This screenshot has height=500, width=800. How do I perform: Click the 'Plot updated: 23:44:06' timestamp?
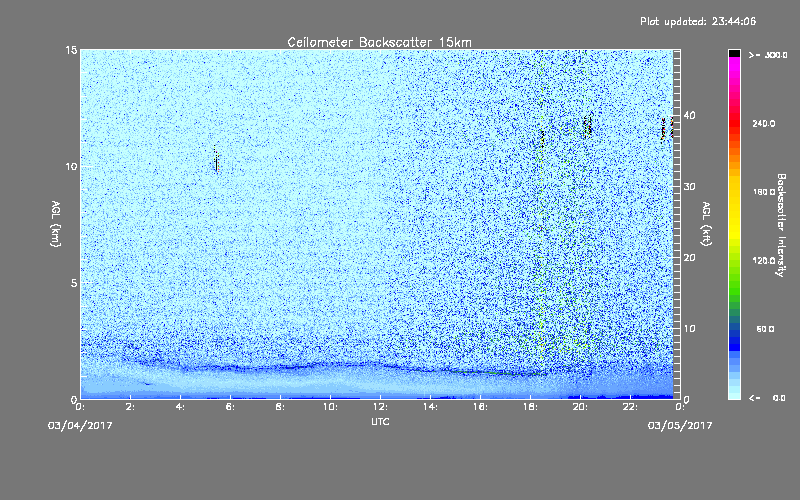698,21
